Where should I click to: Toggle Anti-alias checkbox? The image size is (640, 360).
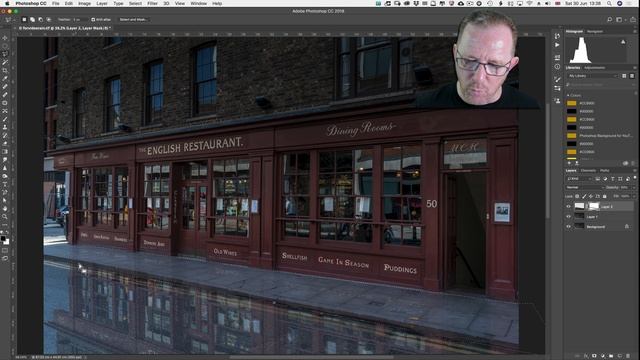[93, 20]
